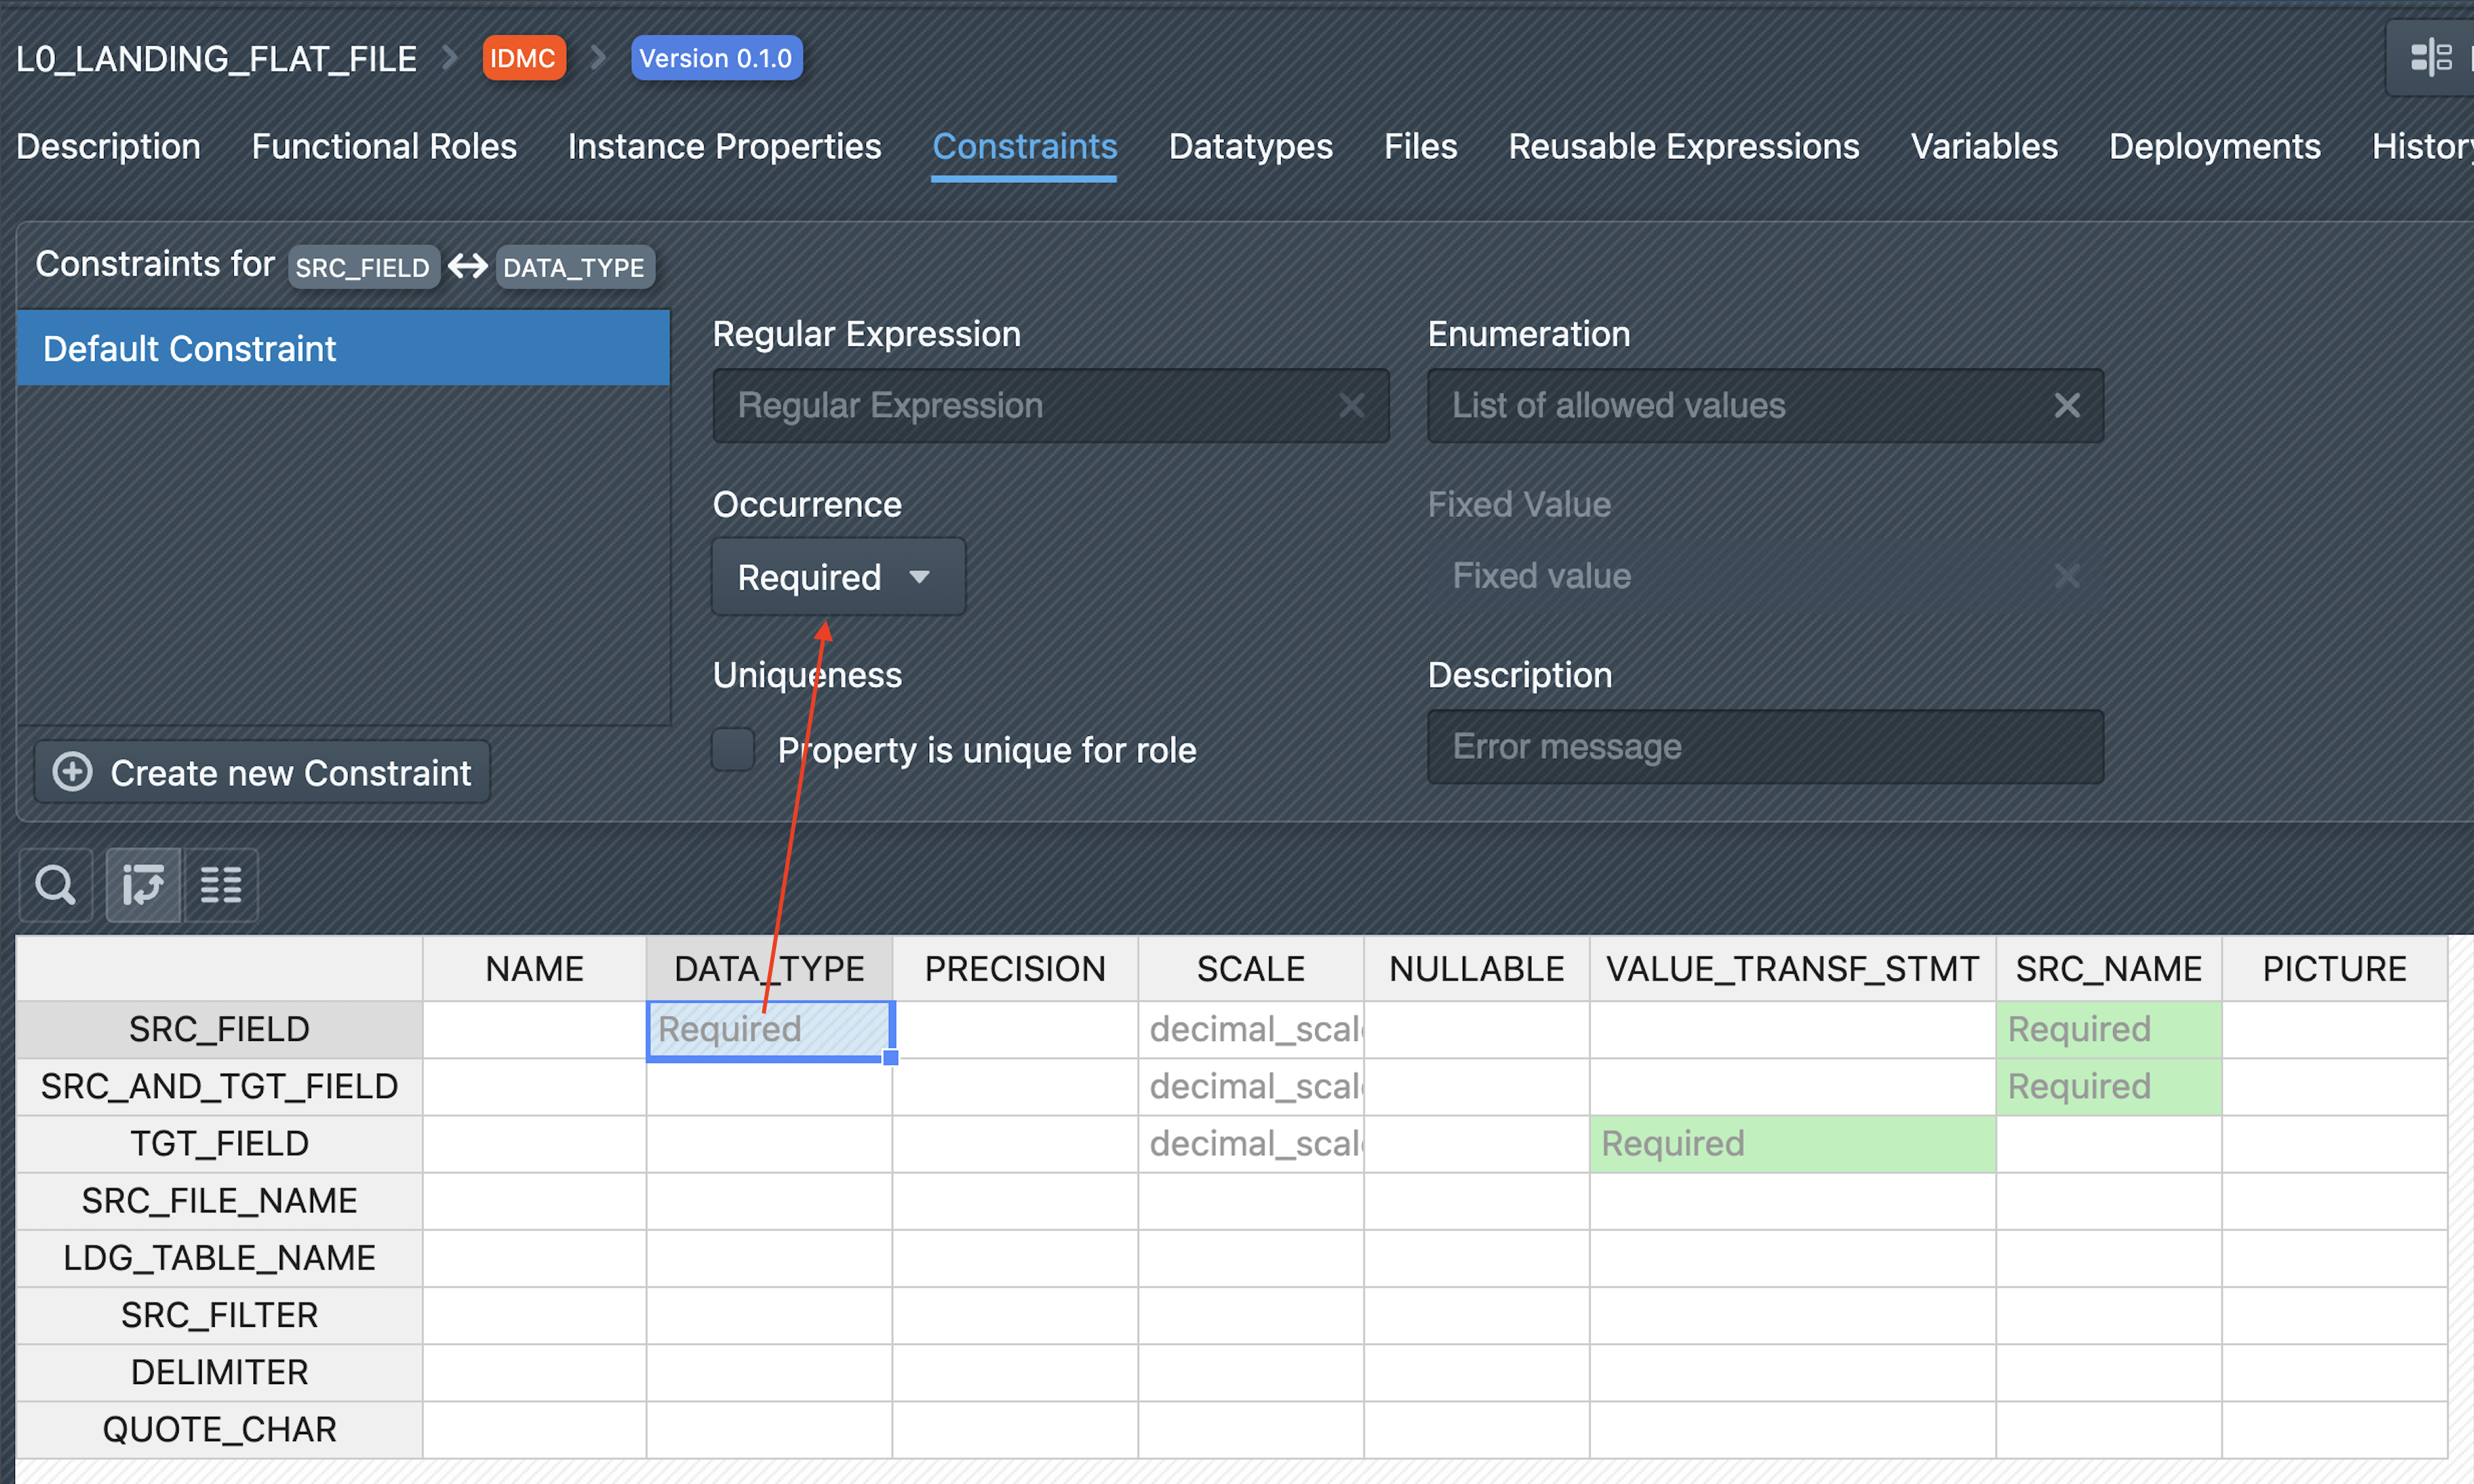
Task: Switch to the compact list view icon
Action: click(221, 885)
